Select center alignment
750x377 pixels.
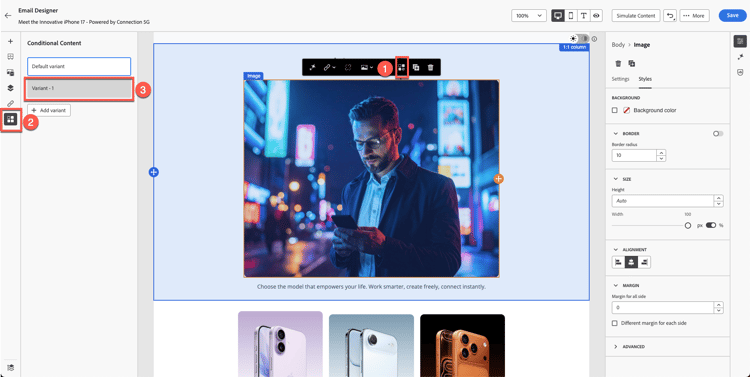(x=631, y=262)
